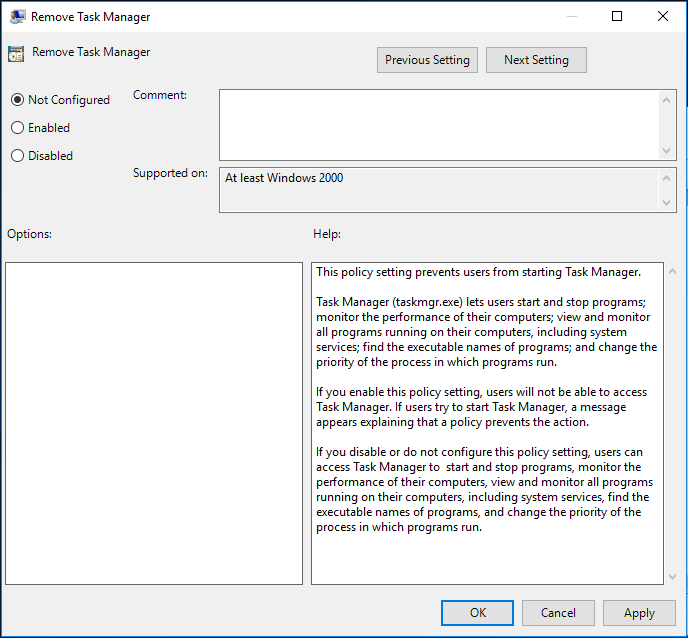
Task: Choose the Disabled radio option
Action: click(18, 156)
